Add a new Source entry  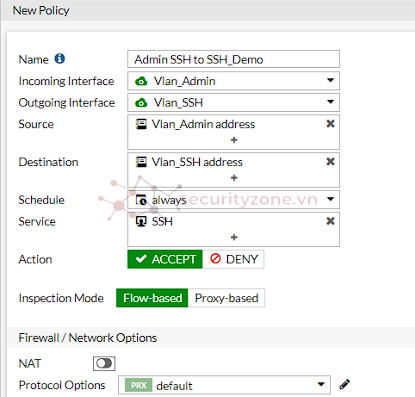click(234, 140)
